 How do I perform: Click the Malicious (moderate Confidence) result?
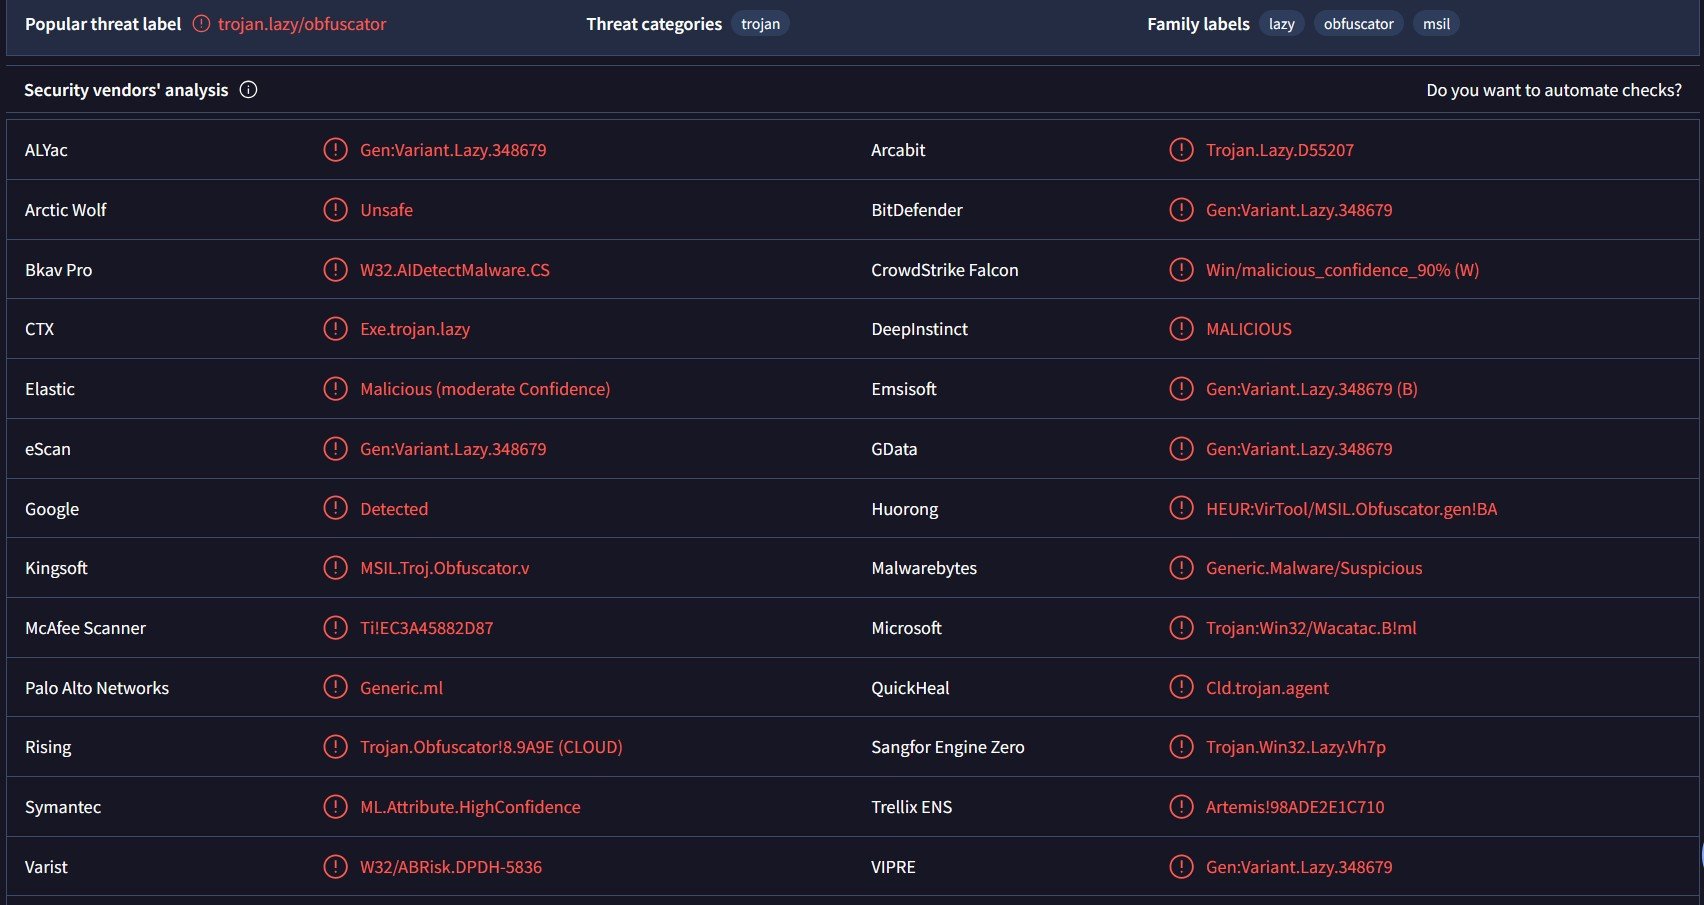coord(485,389)
